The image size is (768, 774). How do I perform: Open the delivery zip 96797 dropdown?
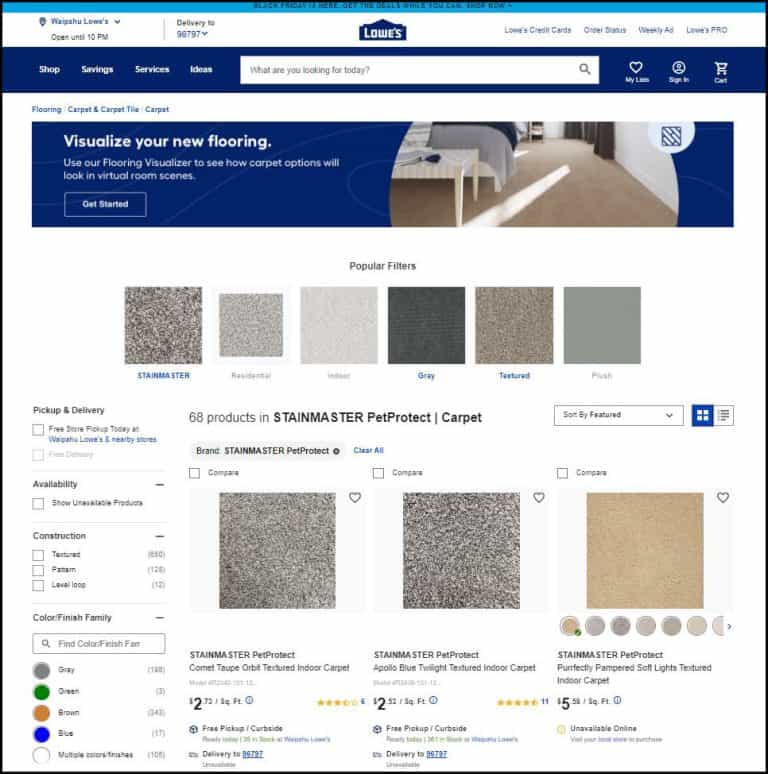coord(192,34)
